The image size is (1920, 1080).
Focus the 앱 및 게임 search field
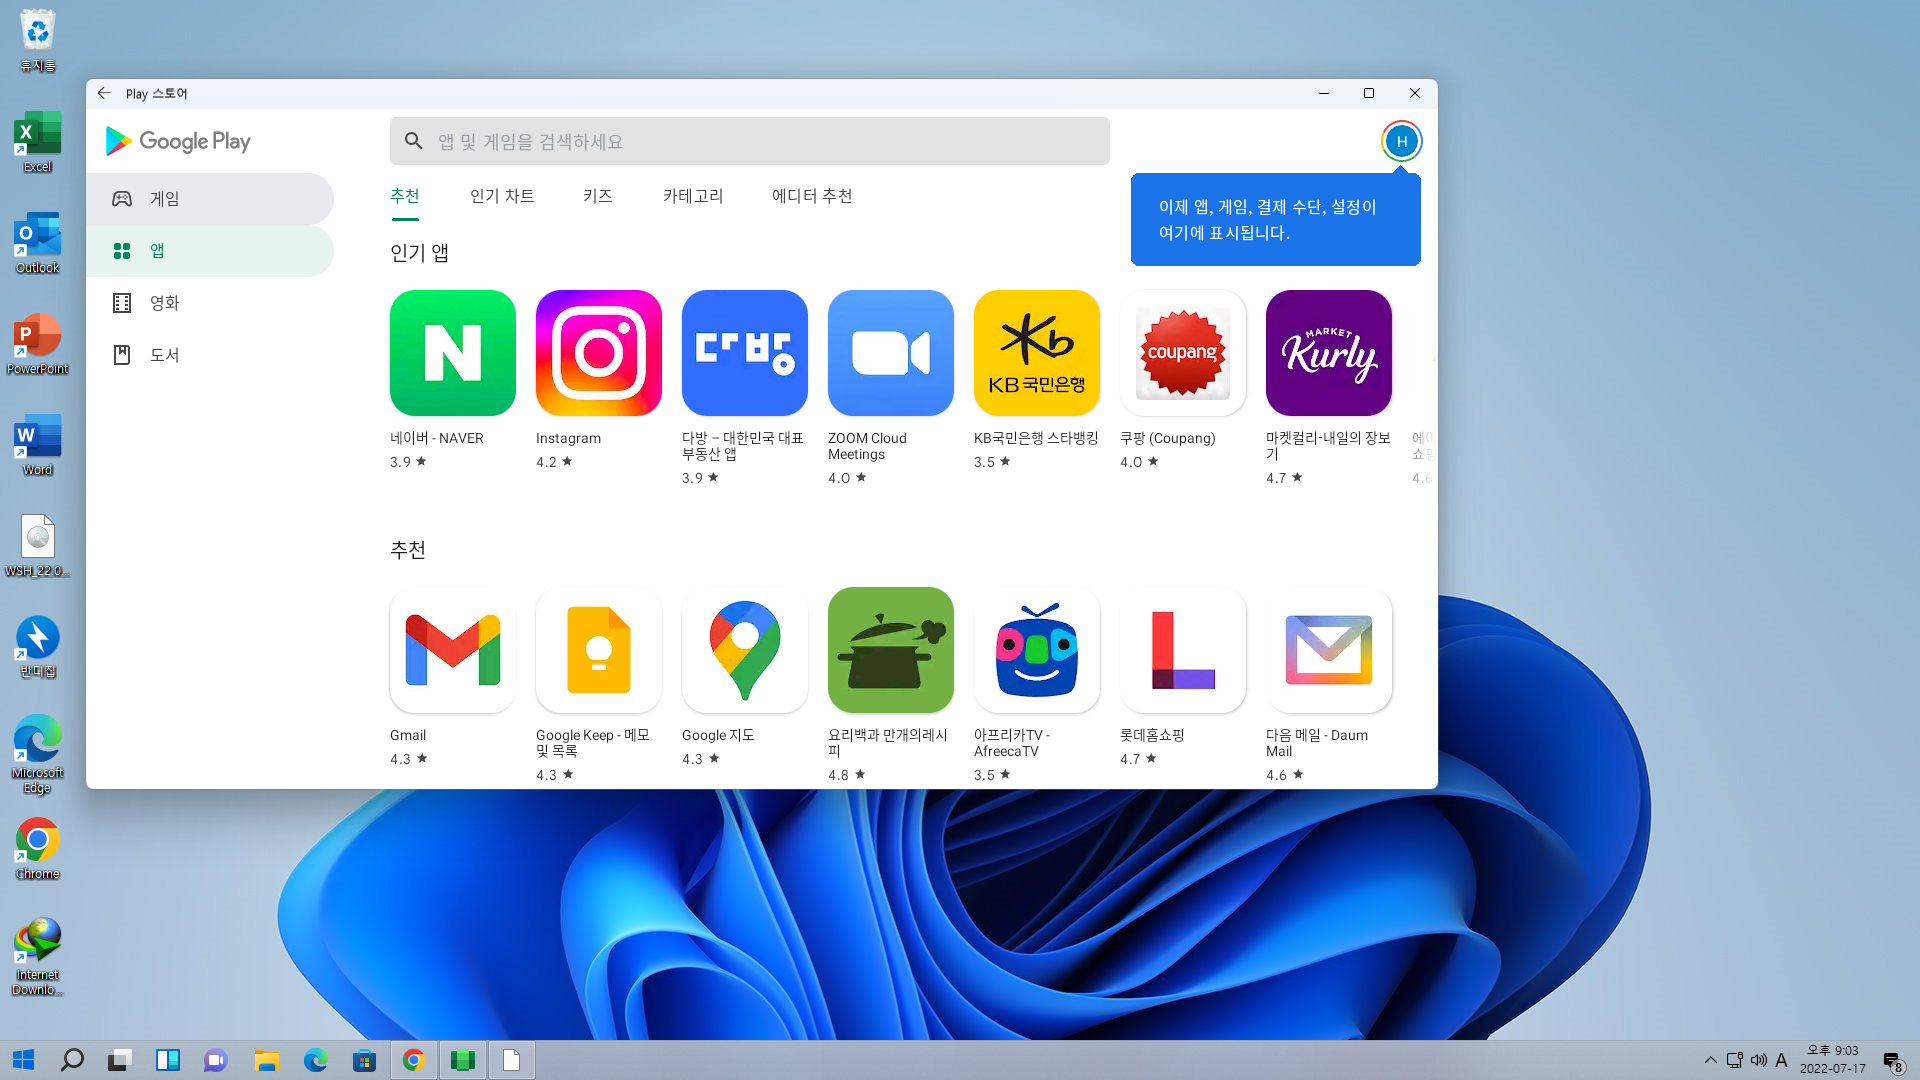[750, 141]
